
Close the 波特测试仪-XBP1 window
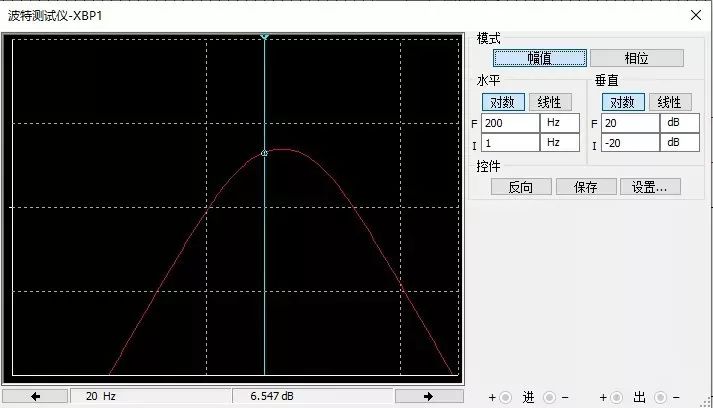(696, 15)
